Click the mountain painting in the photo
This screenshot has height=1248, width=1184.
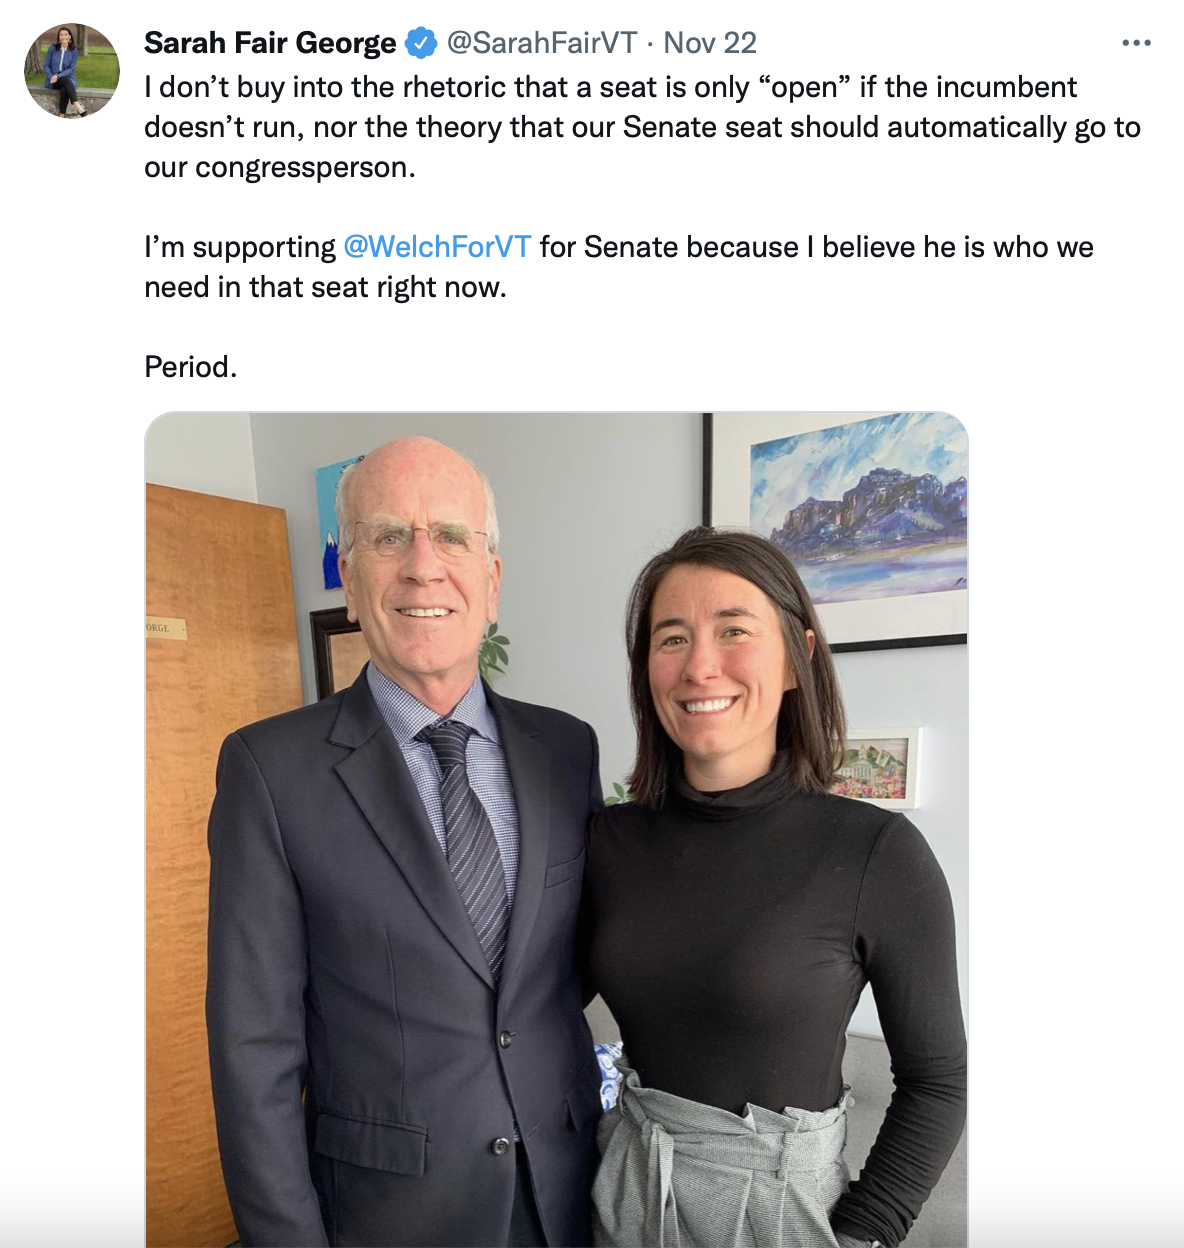pyautogui.click(x=858, y=510)
